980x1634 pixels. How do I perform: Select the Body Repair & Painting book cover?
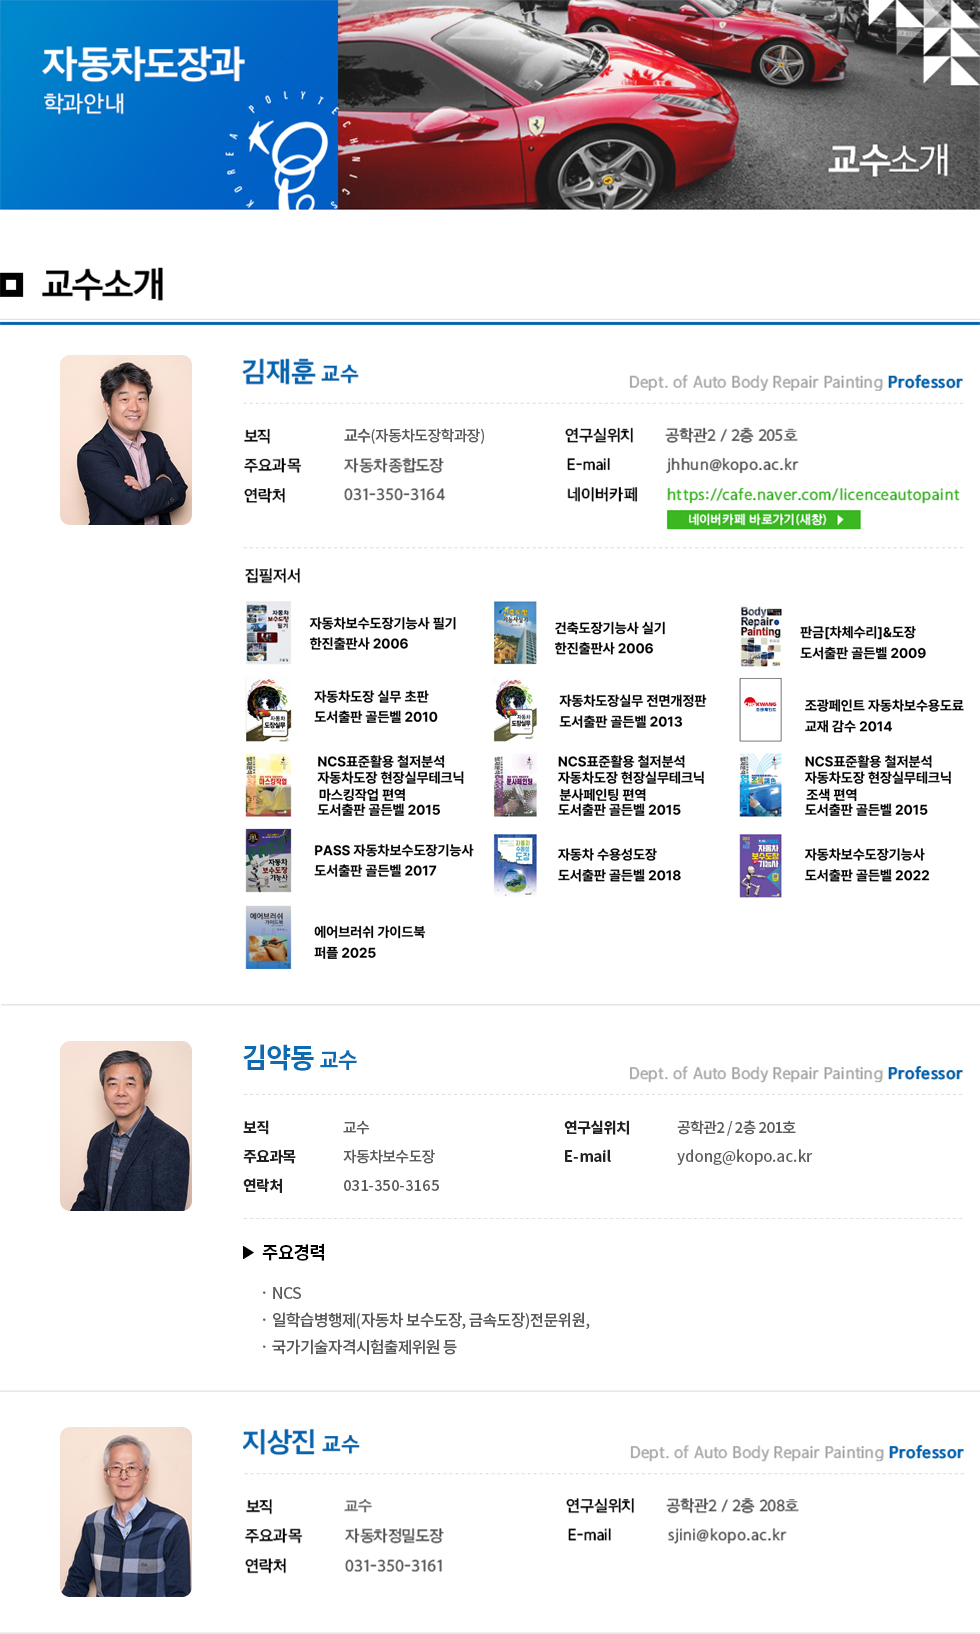pyautogui.click(x=760, y=636)
